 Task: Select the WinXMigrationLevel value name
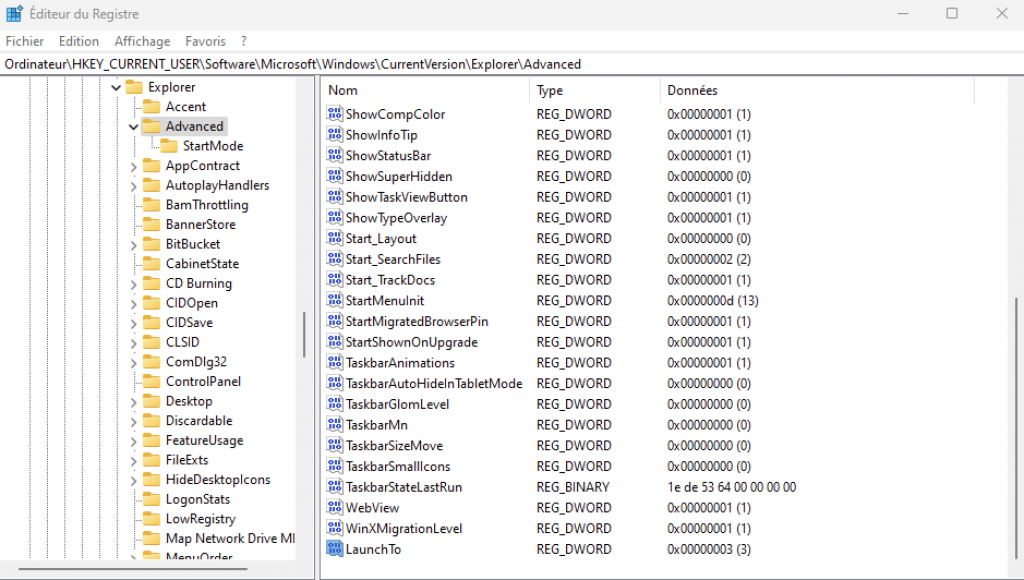pyautogui.click(x=404, y=528)
